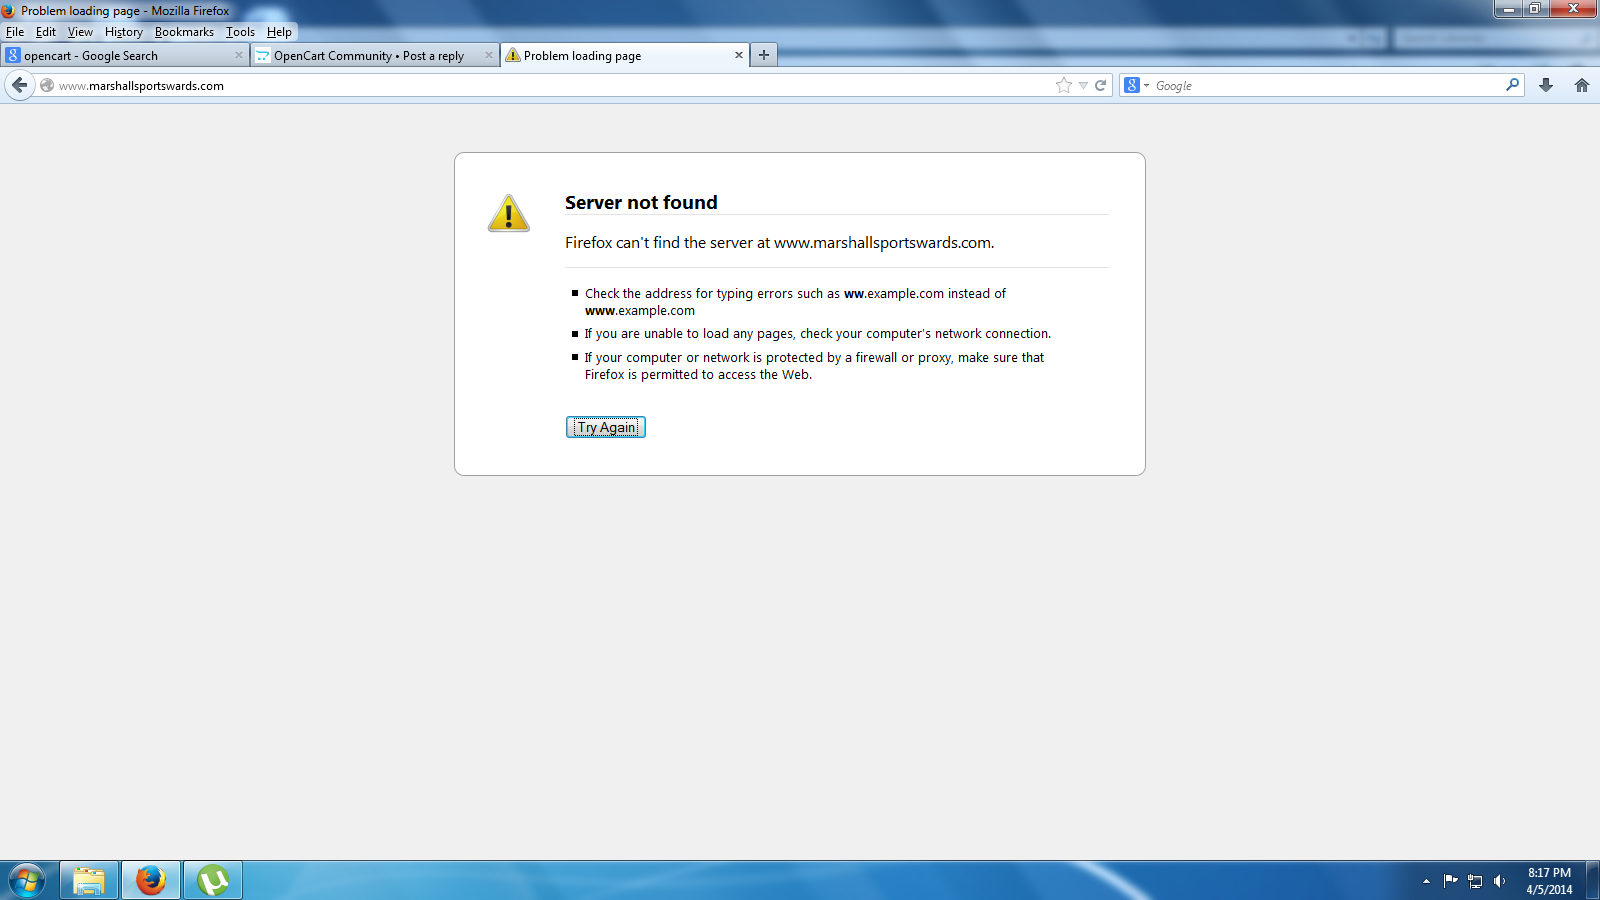Screen dimensions: 1600x900
Task: Close the opencart Google Search tab
Action: click(x=239, y=55)
